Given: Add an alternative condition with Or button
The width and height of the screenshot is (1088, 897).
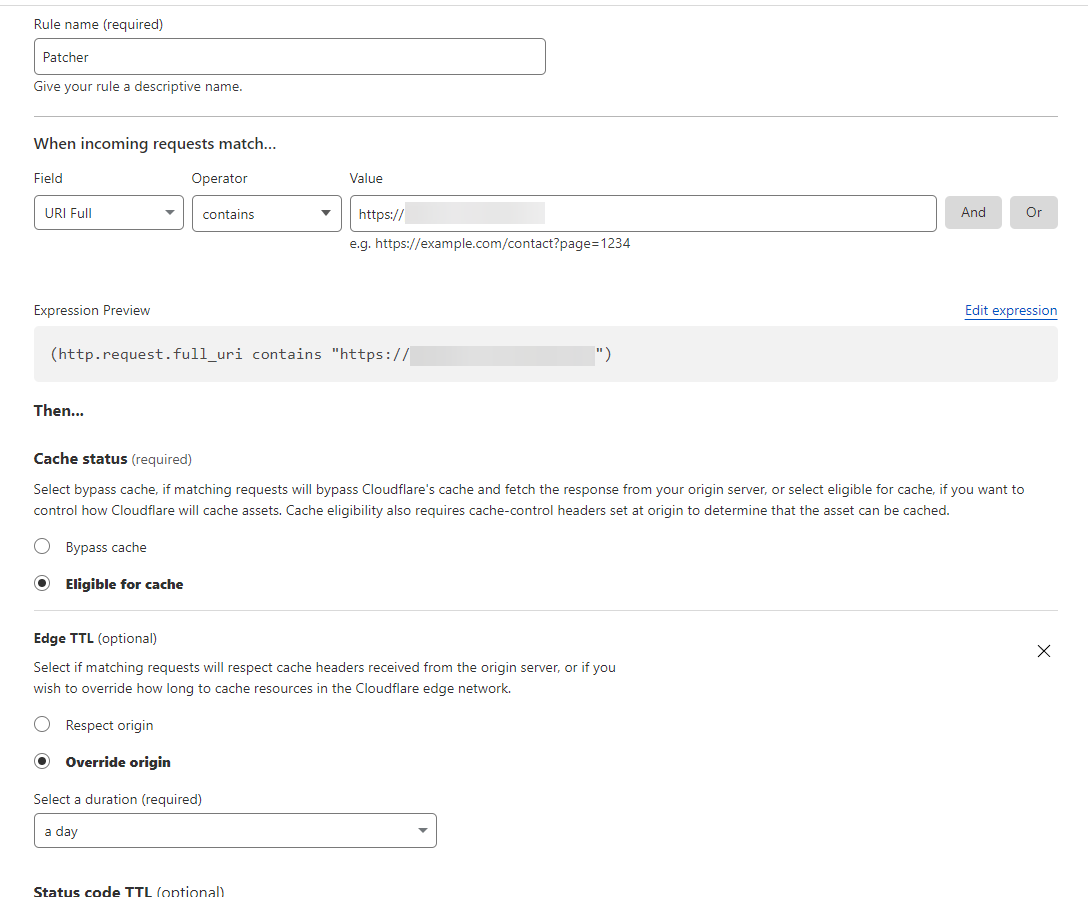Looking at the screenshot, I should [x=1033, y=212].
